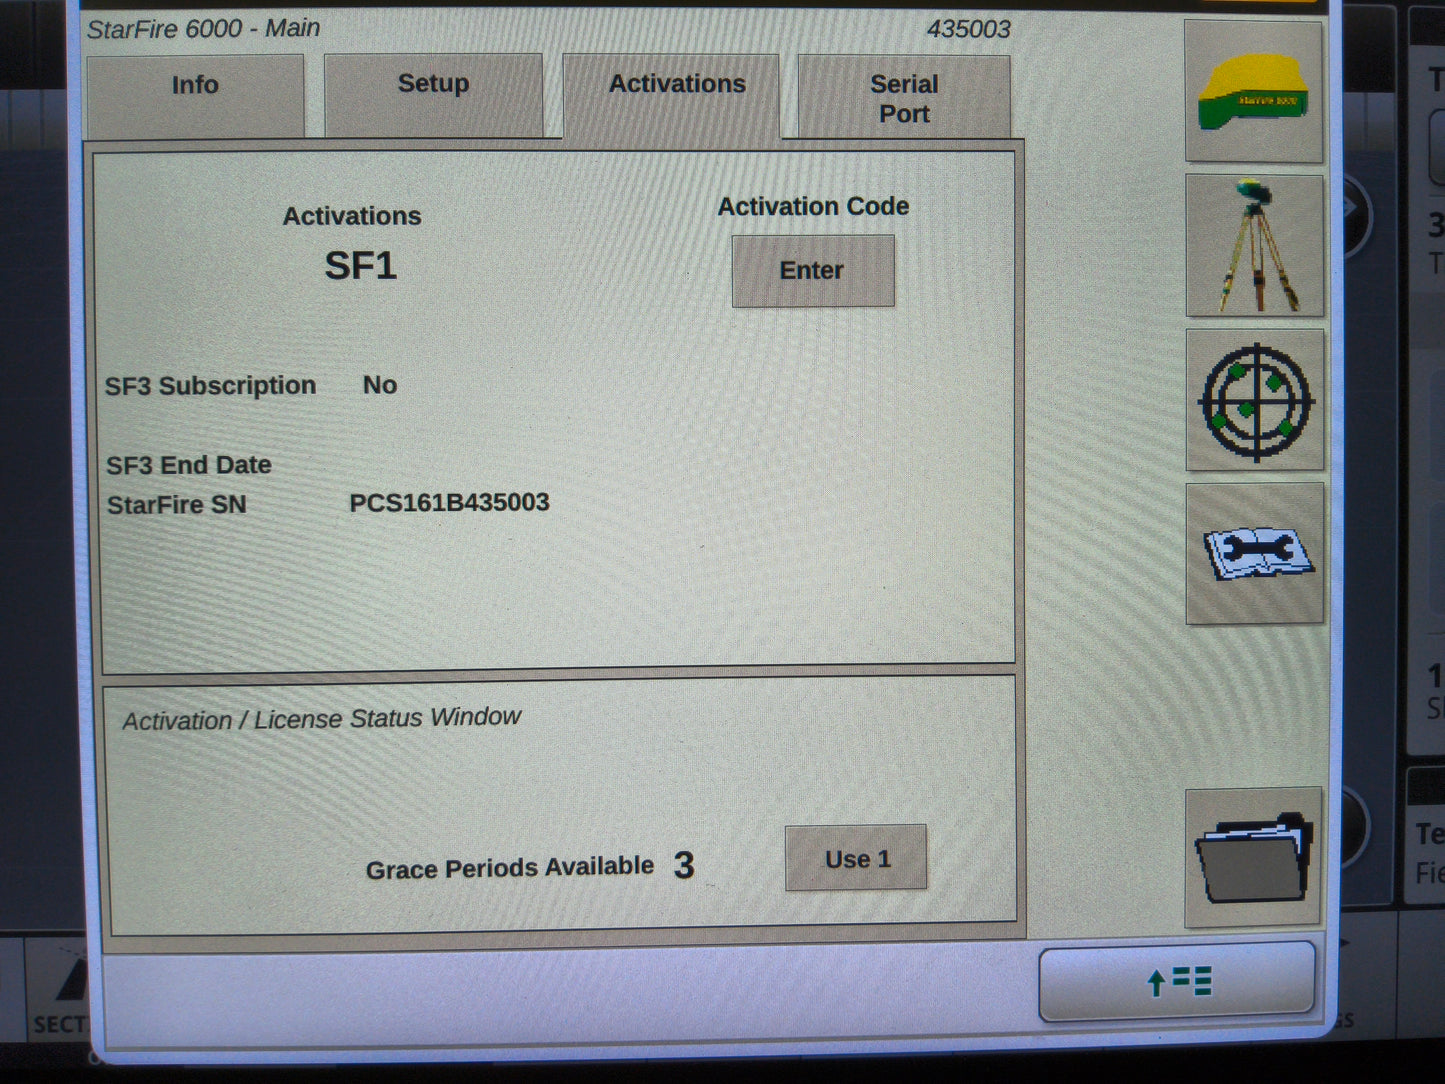The height and width of the screenshot is (1084, 1445).
Task: Click the SF3 Subscription value No
Action: pyautogui.click(x=380, y=385)
